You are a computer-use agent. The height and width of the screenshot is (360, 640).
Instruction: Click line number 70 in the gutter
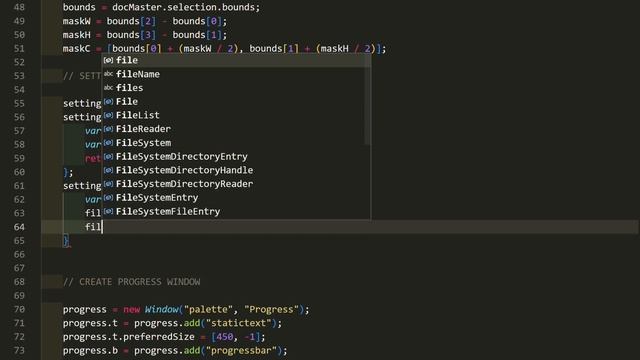coord(19,309)
